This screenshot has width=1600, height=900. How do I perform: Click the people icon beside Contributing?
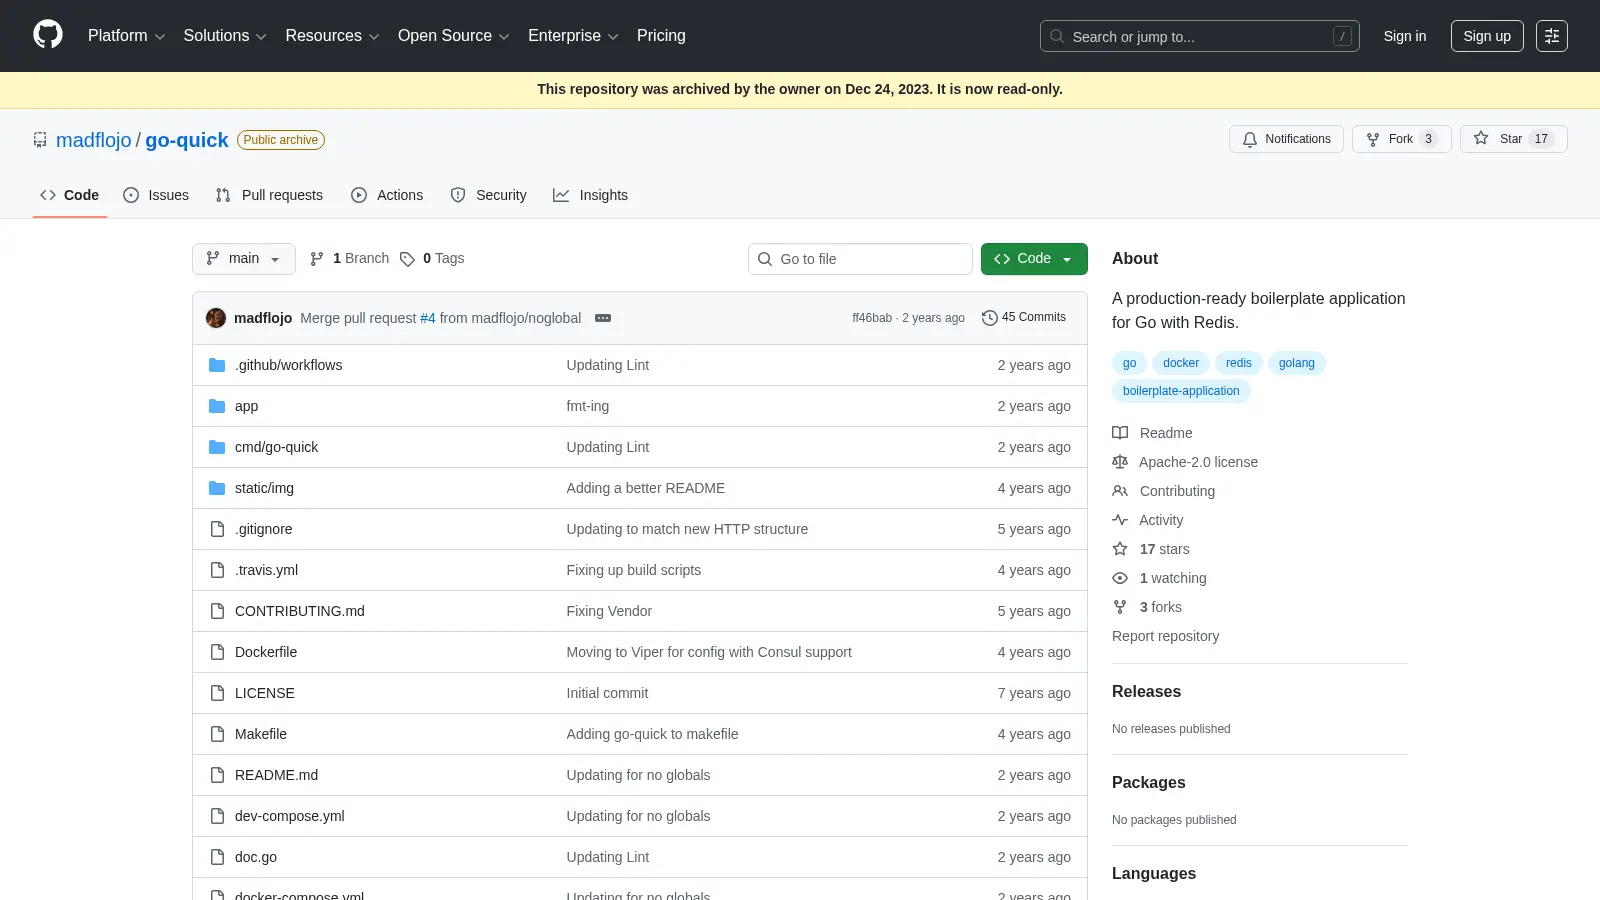(1120, 491)
